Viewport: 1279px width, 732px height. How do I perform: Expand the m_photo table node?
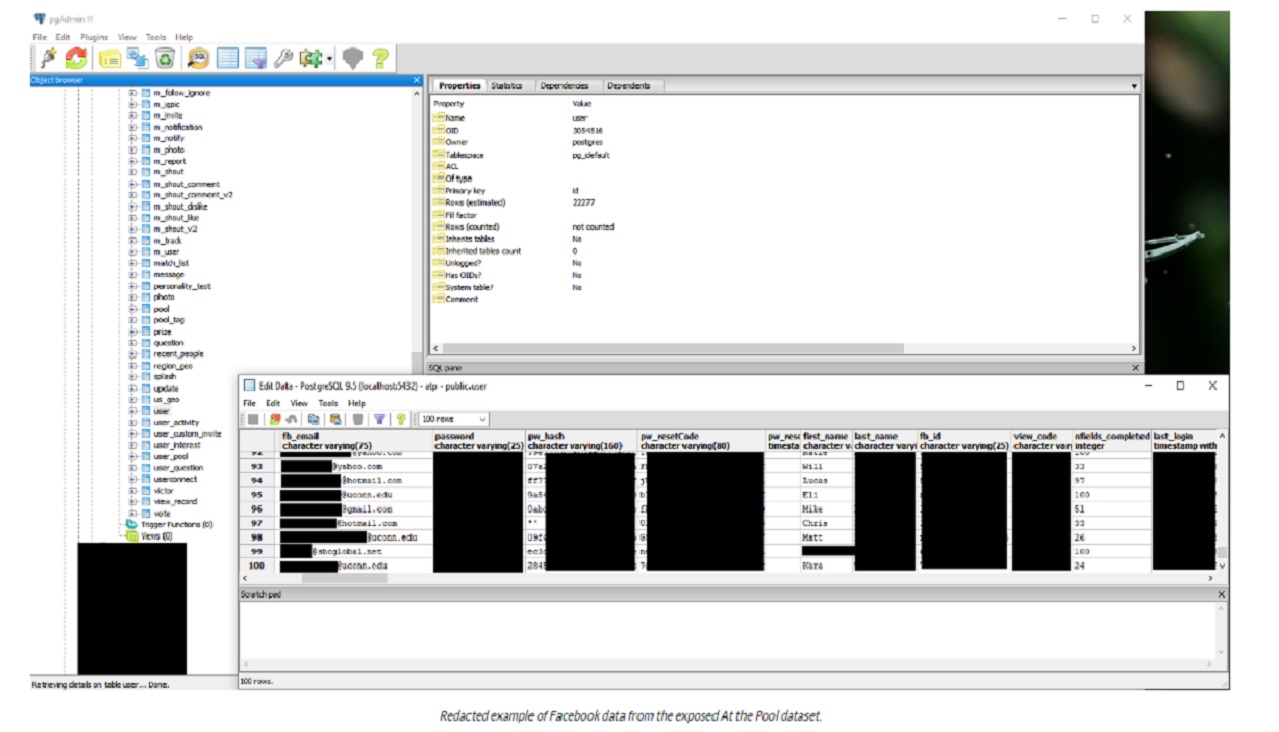[x=132, y=150]
